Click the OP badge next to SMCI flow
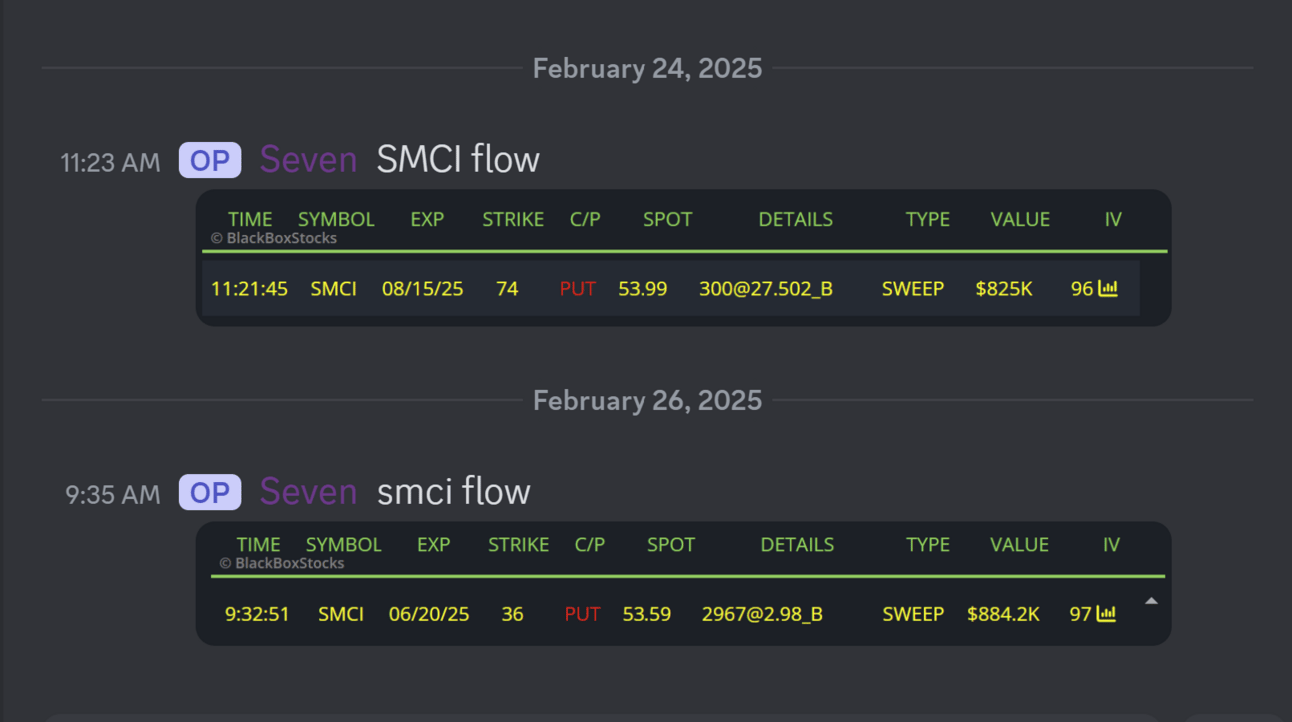This screenshot has width=1292, height=722. pyautogui.click(x=210, y=160)
